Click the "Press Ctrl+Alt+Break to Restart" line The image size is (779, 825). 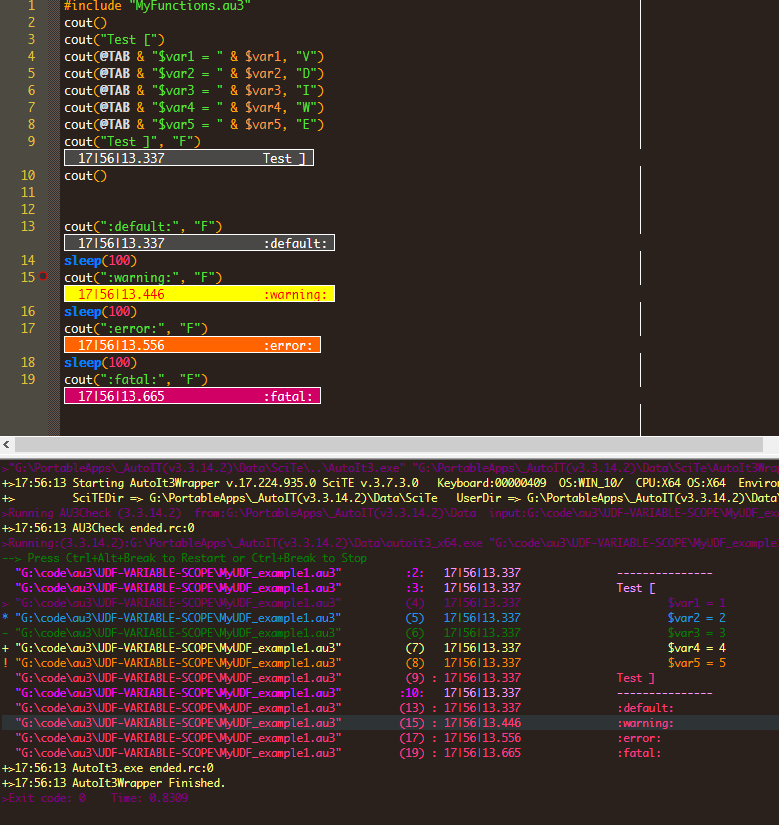[184, 558]
